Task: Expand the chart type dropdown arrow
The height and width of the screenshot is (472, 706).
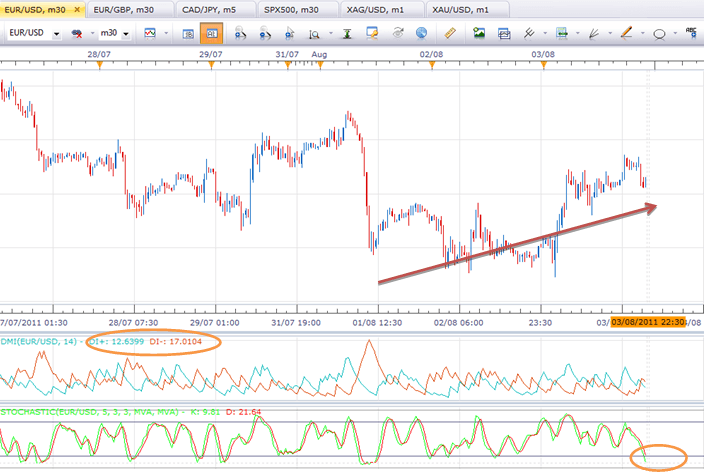Action: (x=164, y=33)
